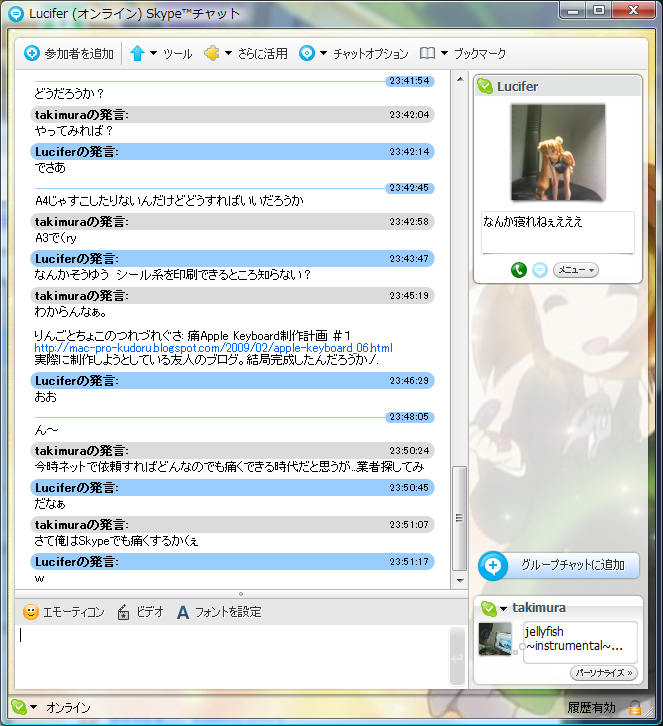Click the orange history lock icon
This screenshot has height=726, width=663.
click(x=635, y=707)
